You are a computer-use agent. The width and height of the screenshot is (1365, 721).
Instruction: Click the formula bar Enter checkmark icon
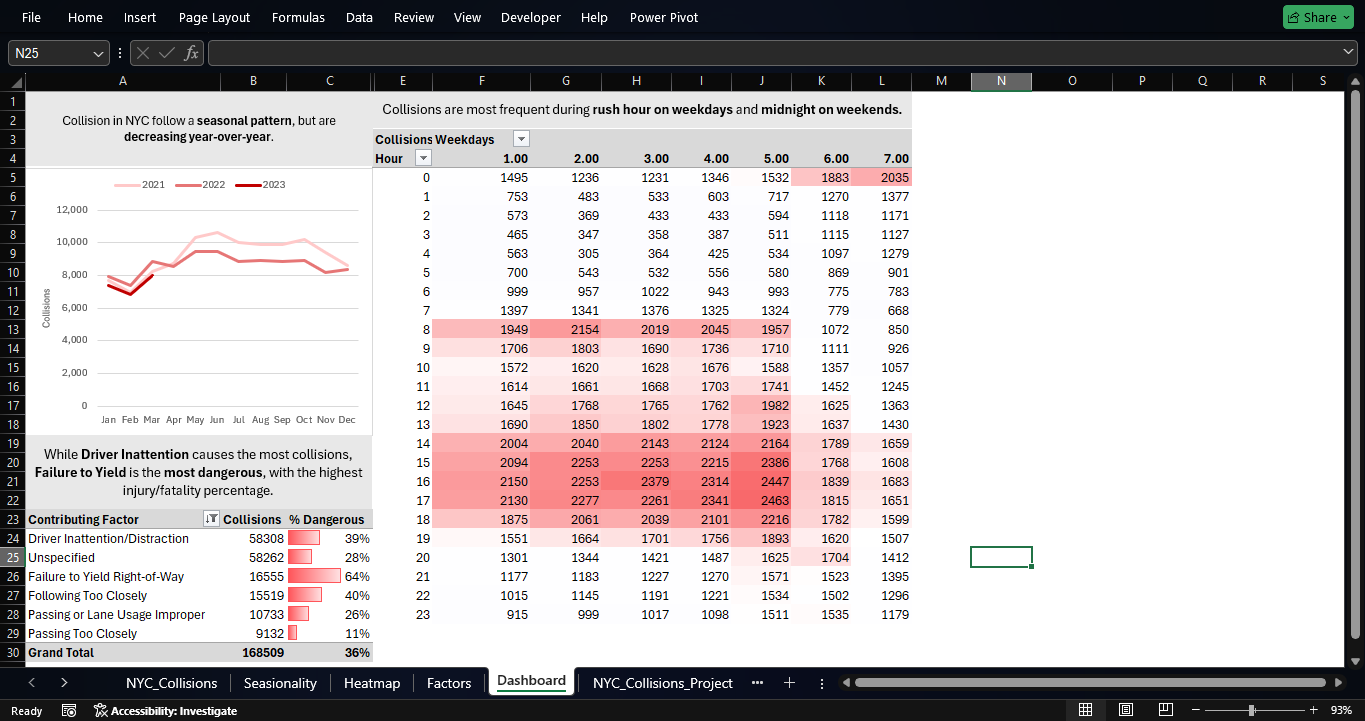coord(167,53)
